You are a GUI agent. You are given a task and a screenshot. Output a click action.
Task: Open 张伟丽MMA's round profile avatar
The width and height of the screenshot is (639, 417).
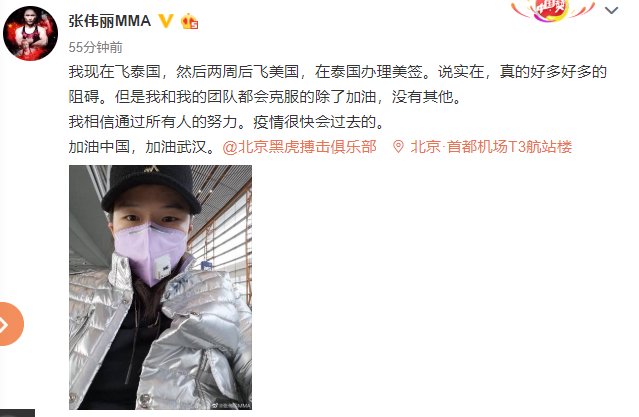[31, 33]
